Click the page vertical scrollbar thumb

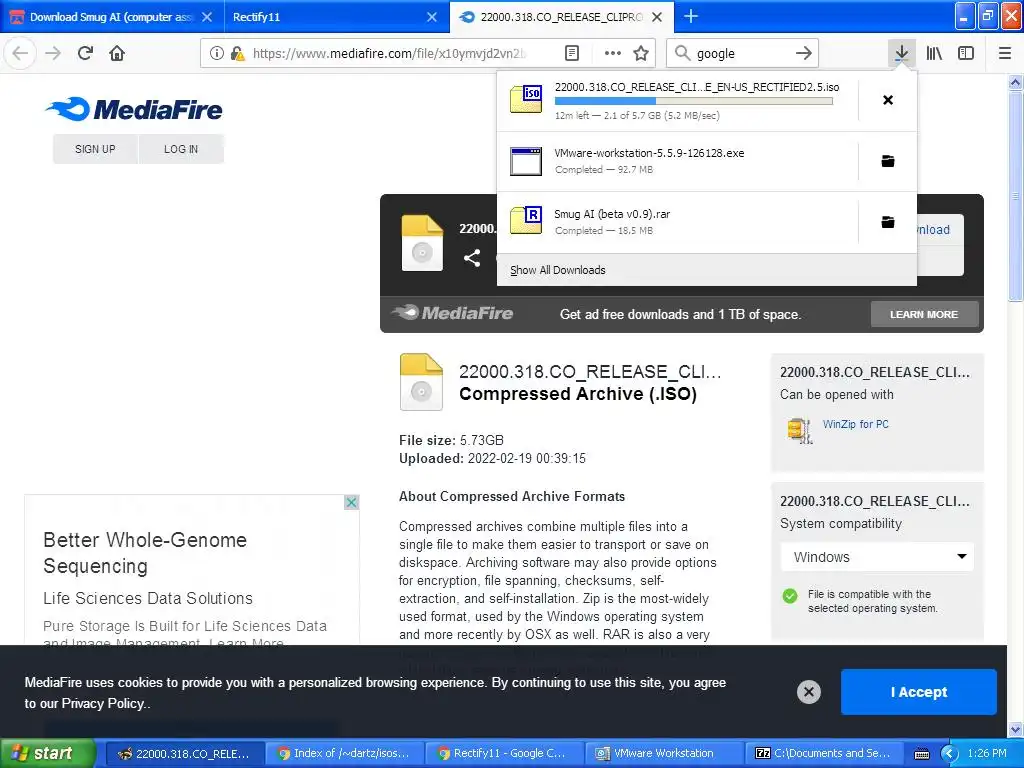coord(1015,196)
